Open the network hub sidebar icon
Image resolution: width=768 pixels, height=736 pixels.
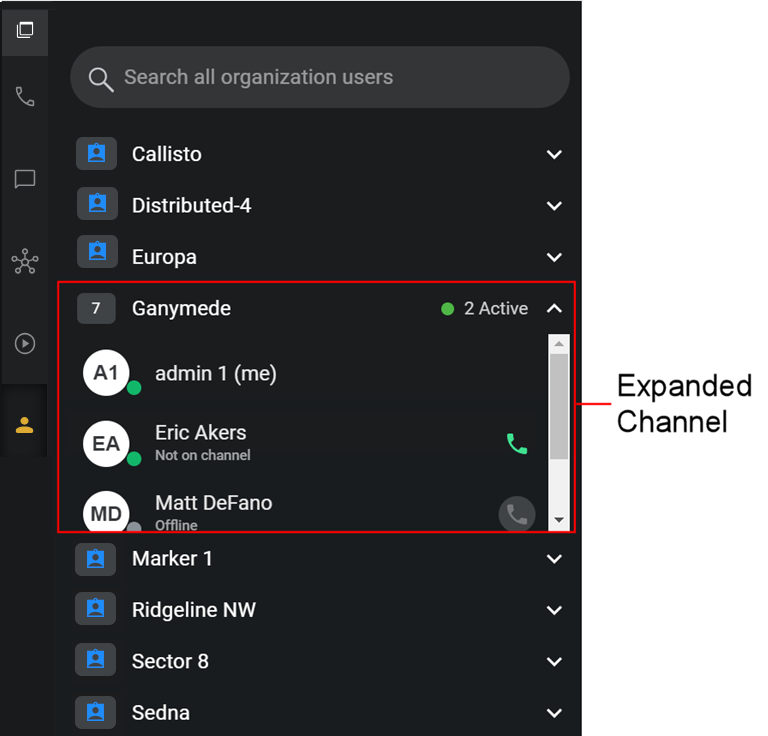pyautogui.click(x=25, y=261)
